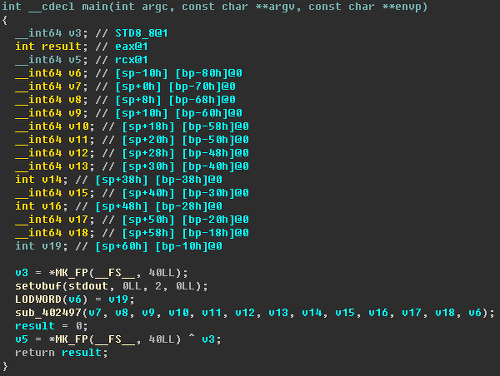Click v7 argument in sub_402497 call
This screenshot has height=376, width=500.
[95, 313]
